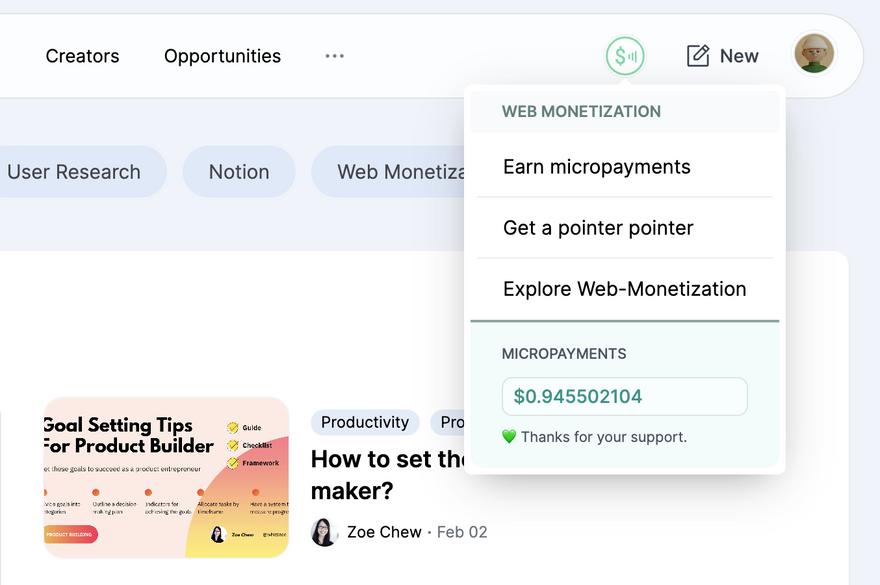Click Zoe Chew's author avatar
The height and width of the screenshot is (585, 880).
pyautogui.click(x=324, y=532)
